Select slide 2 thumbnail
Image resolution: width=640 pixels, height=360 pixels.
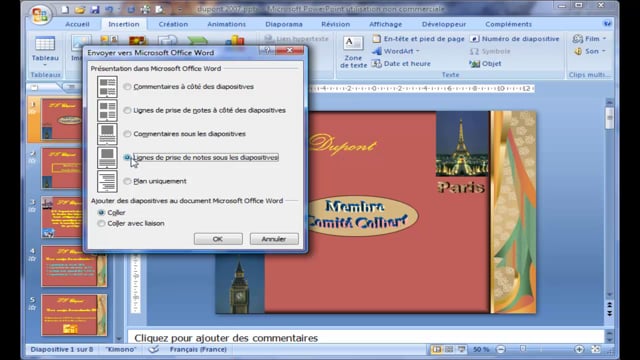pos(61,168)
